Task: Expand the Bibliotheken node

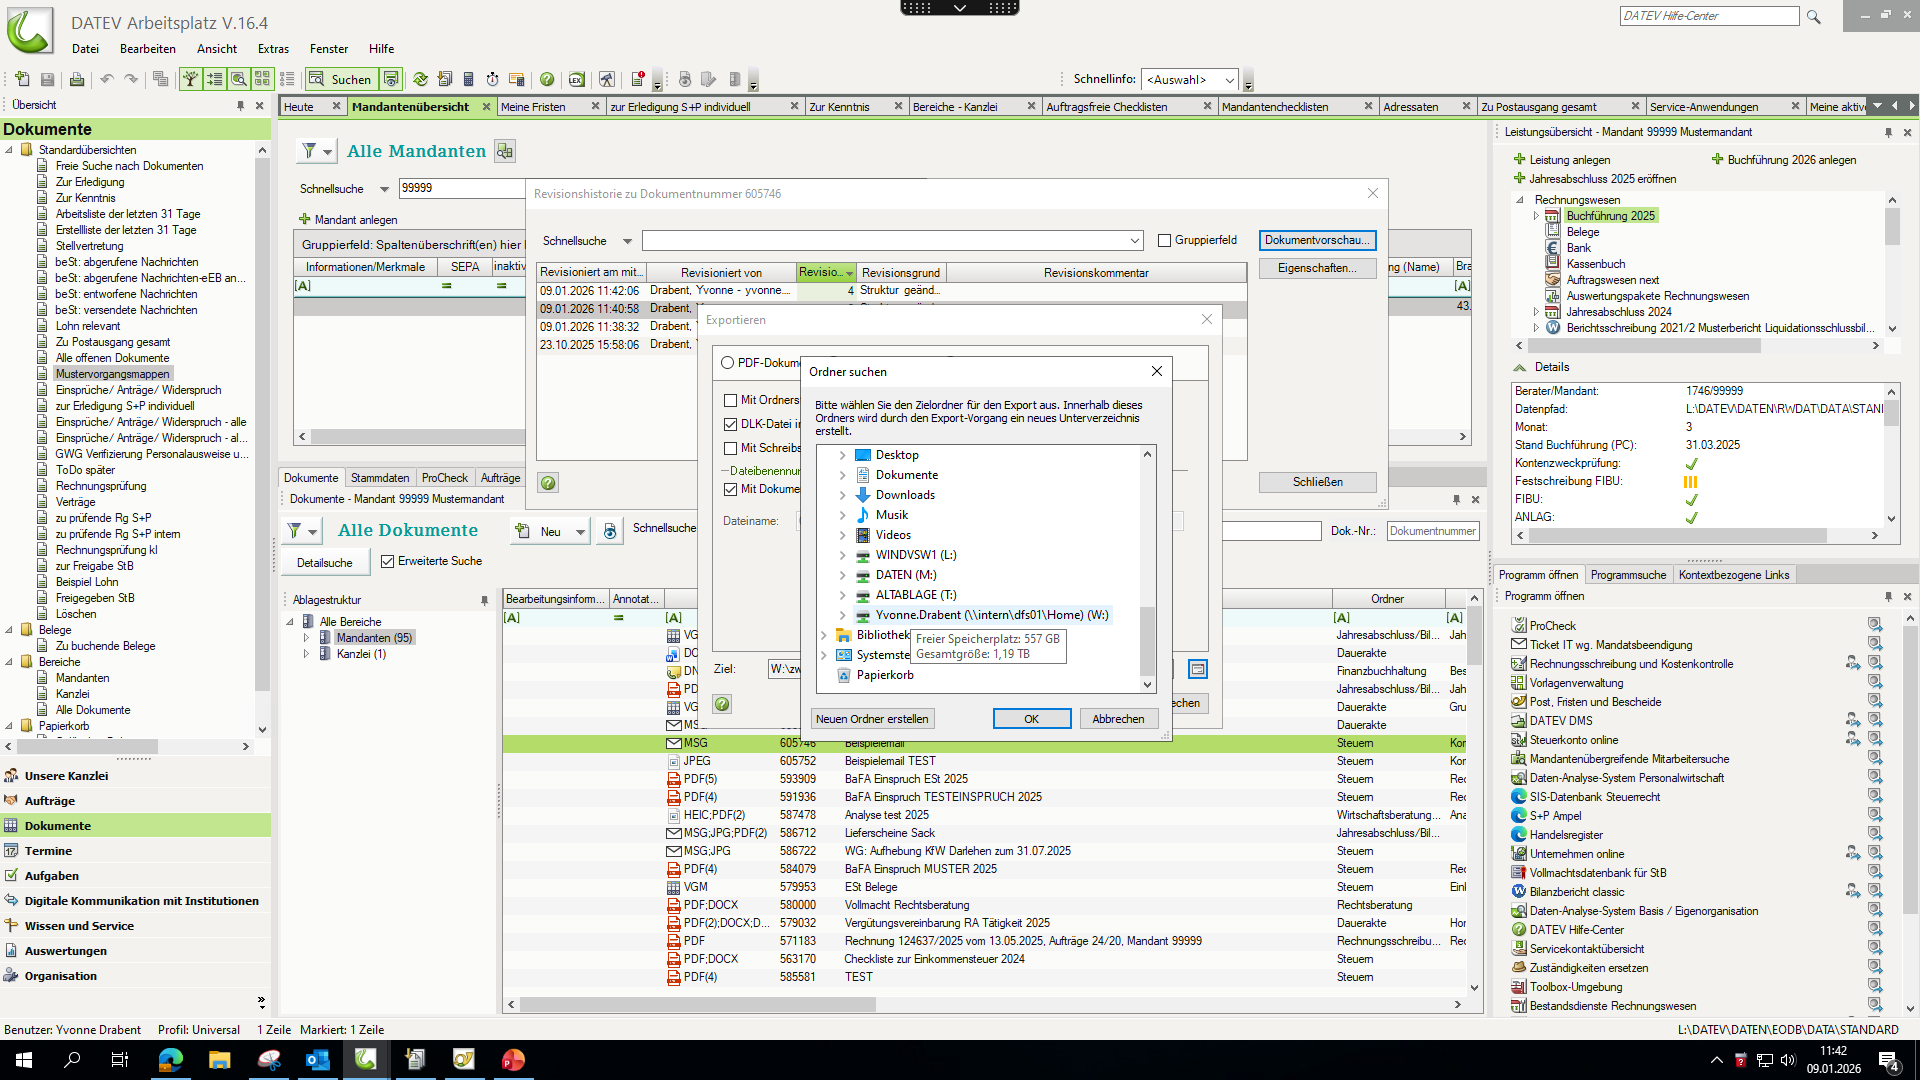Action: [x=824, y=635]
